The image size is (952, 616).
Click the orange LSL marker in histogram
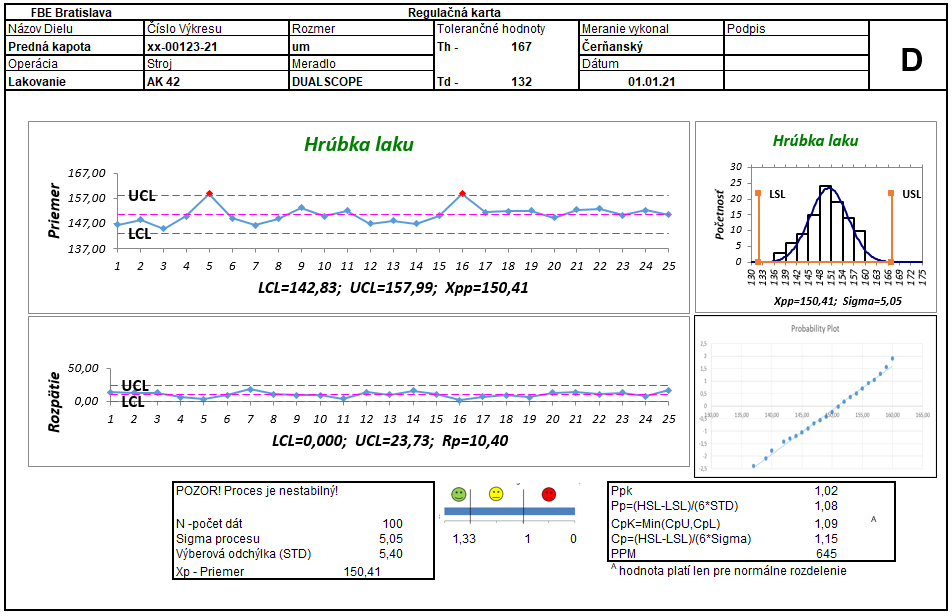(759, 192)
